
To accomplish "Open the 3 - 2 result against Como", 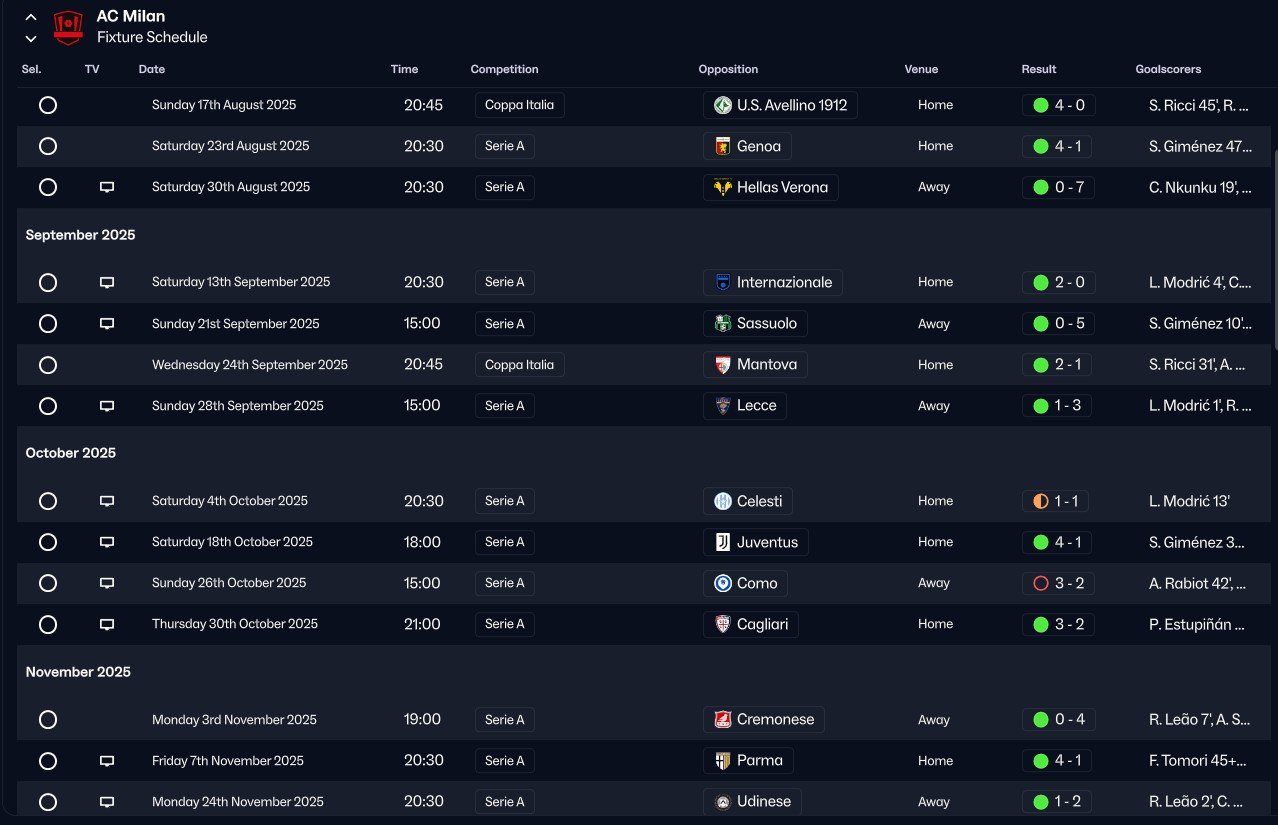I will [x=1069, y=583].
